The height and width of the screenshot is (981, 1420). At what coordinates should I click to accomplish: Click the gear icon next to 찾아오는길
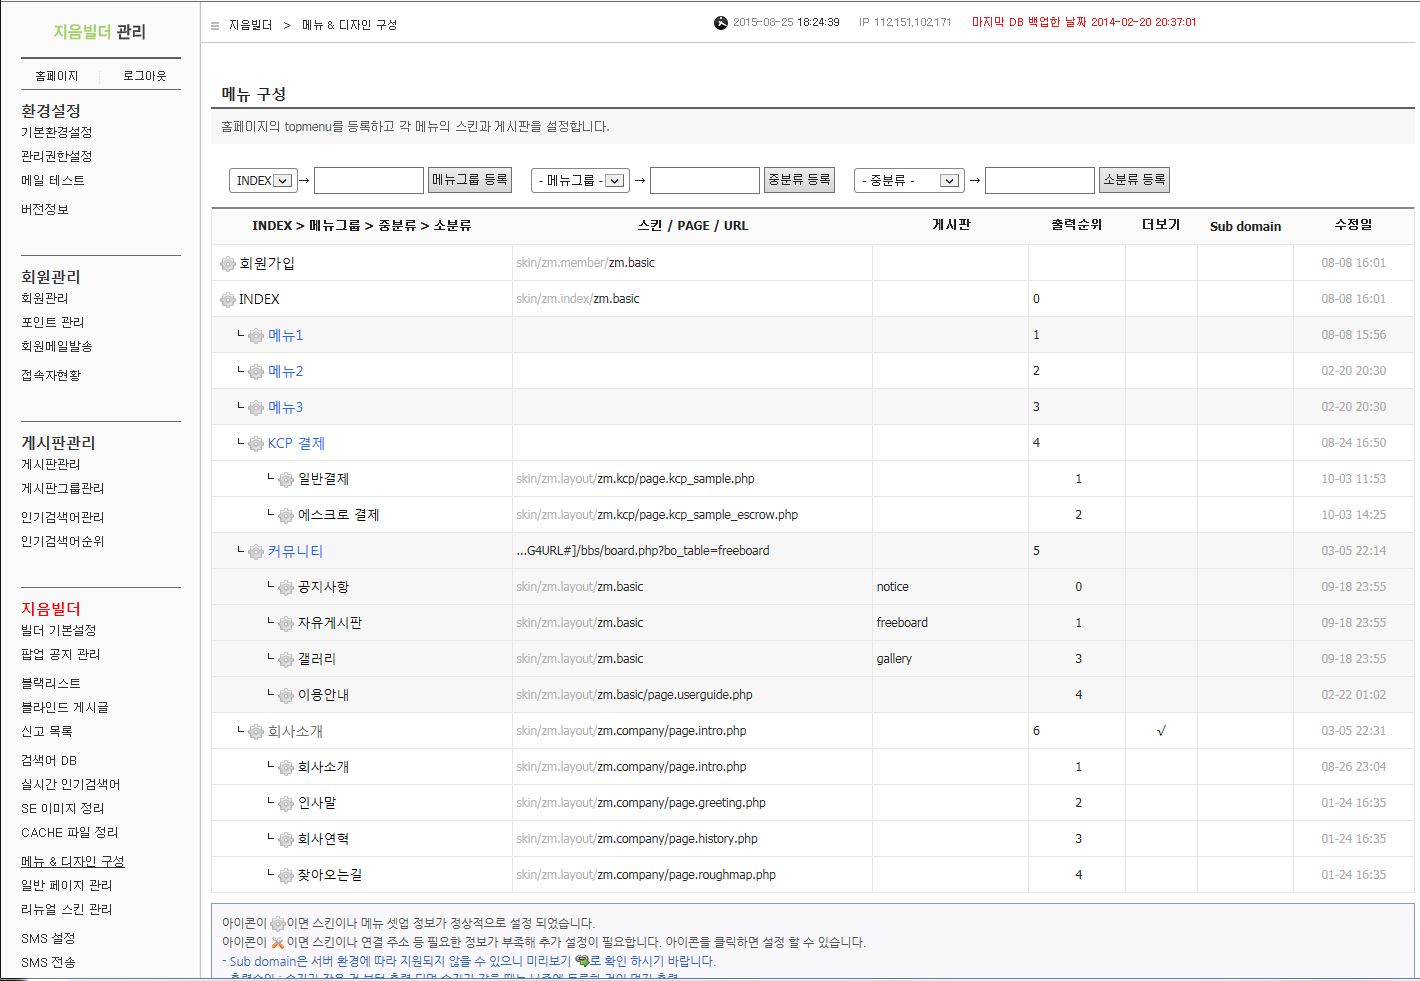[x=286, y=876]
